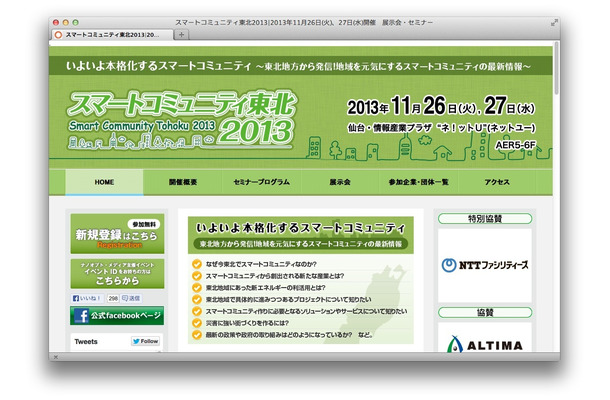Click text 東北地域にあった新エネルギーの利活用とは?

coord(265,288)
